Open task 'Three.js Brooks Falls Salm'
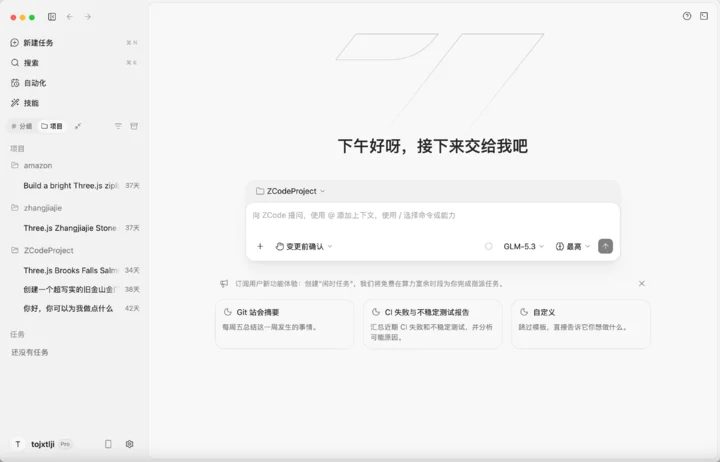The width and height of the screenshot is (720, 462). point(73,270)
